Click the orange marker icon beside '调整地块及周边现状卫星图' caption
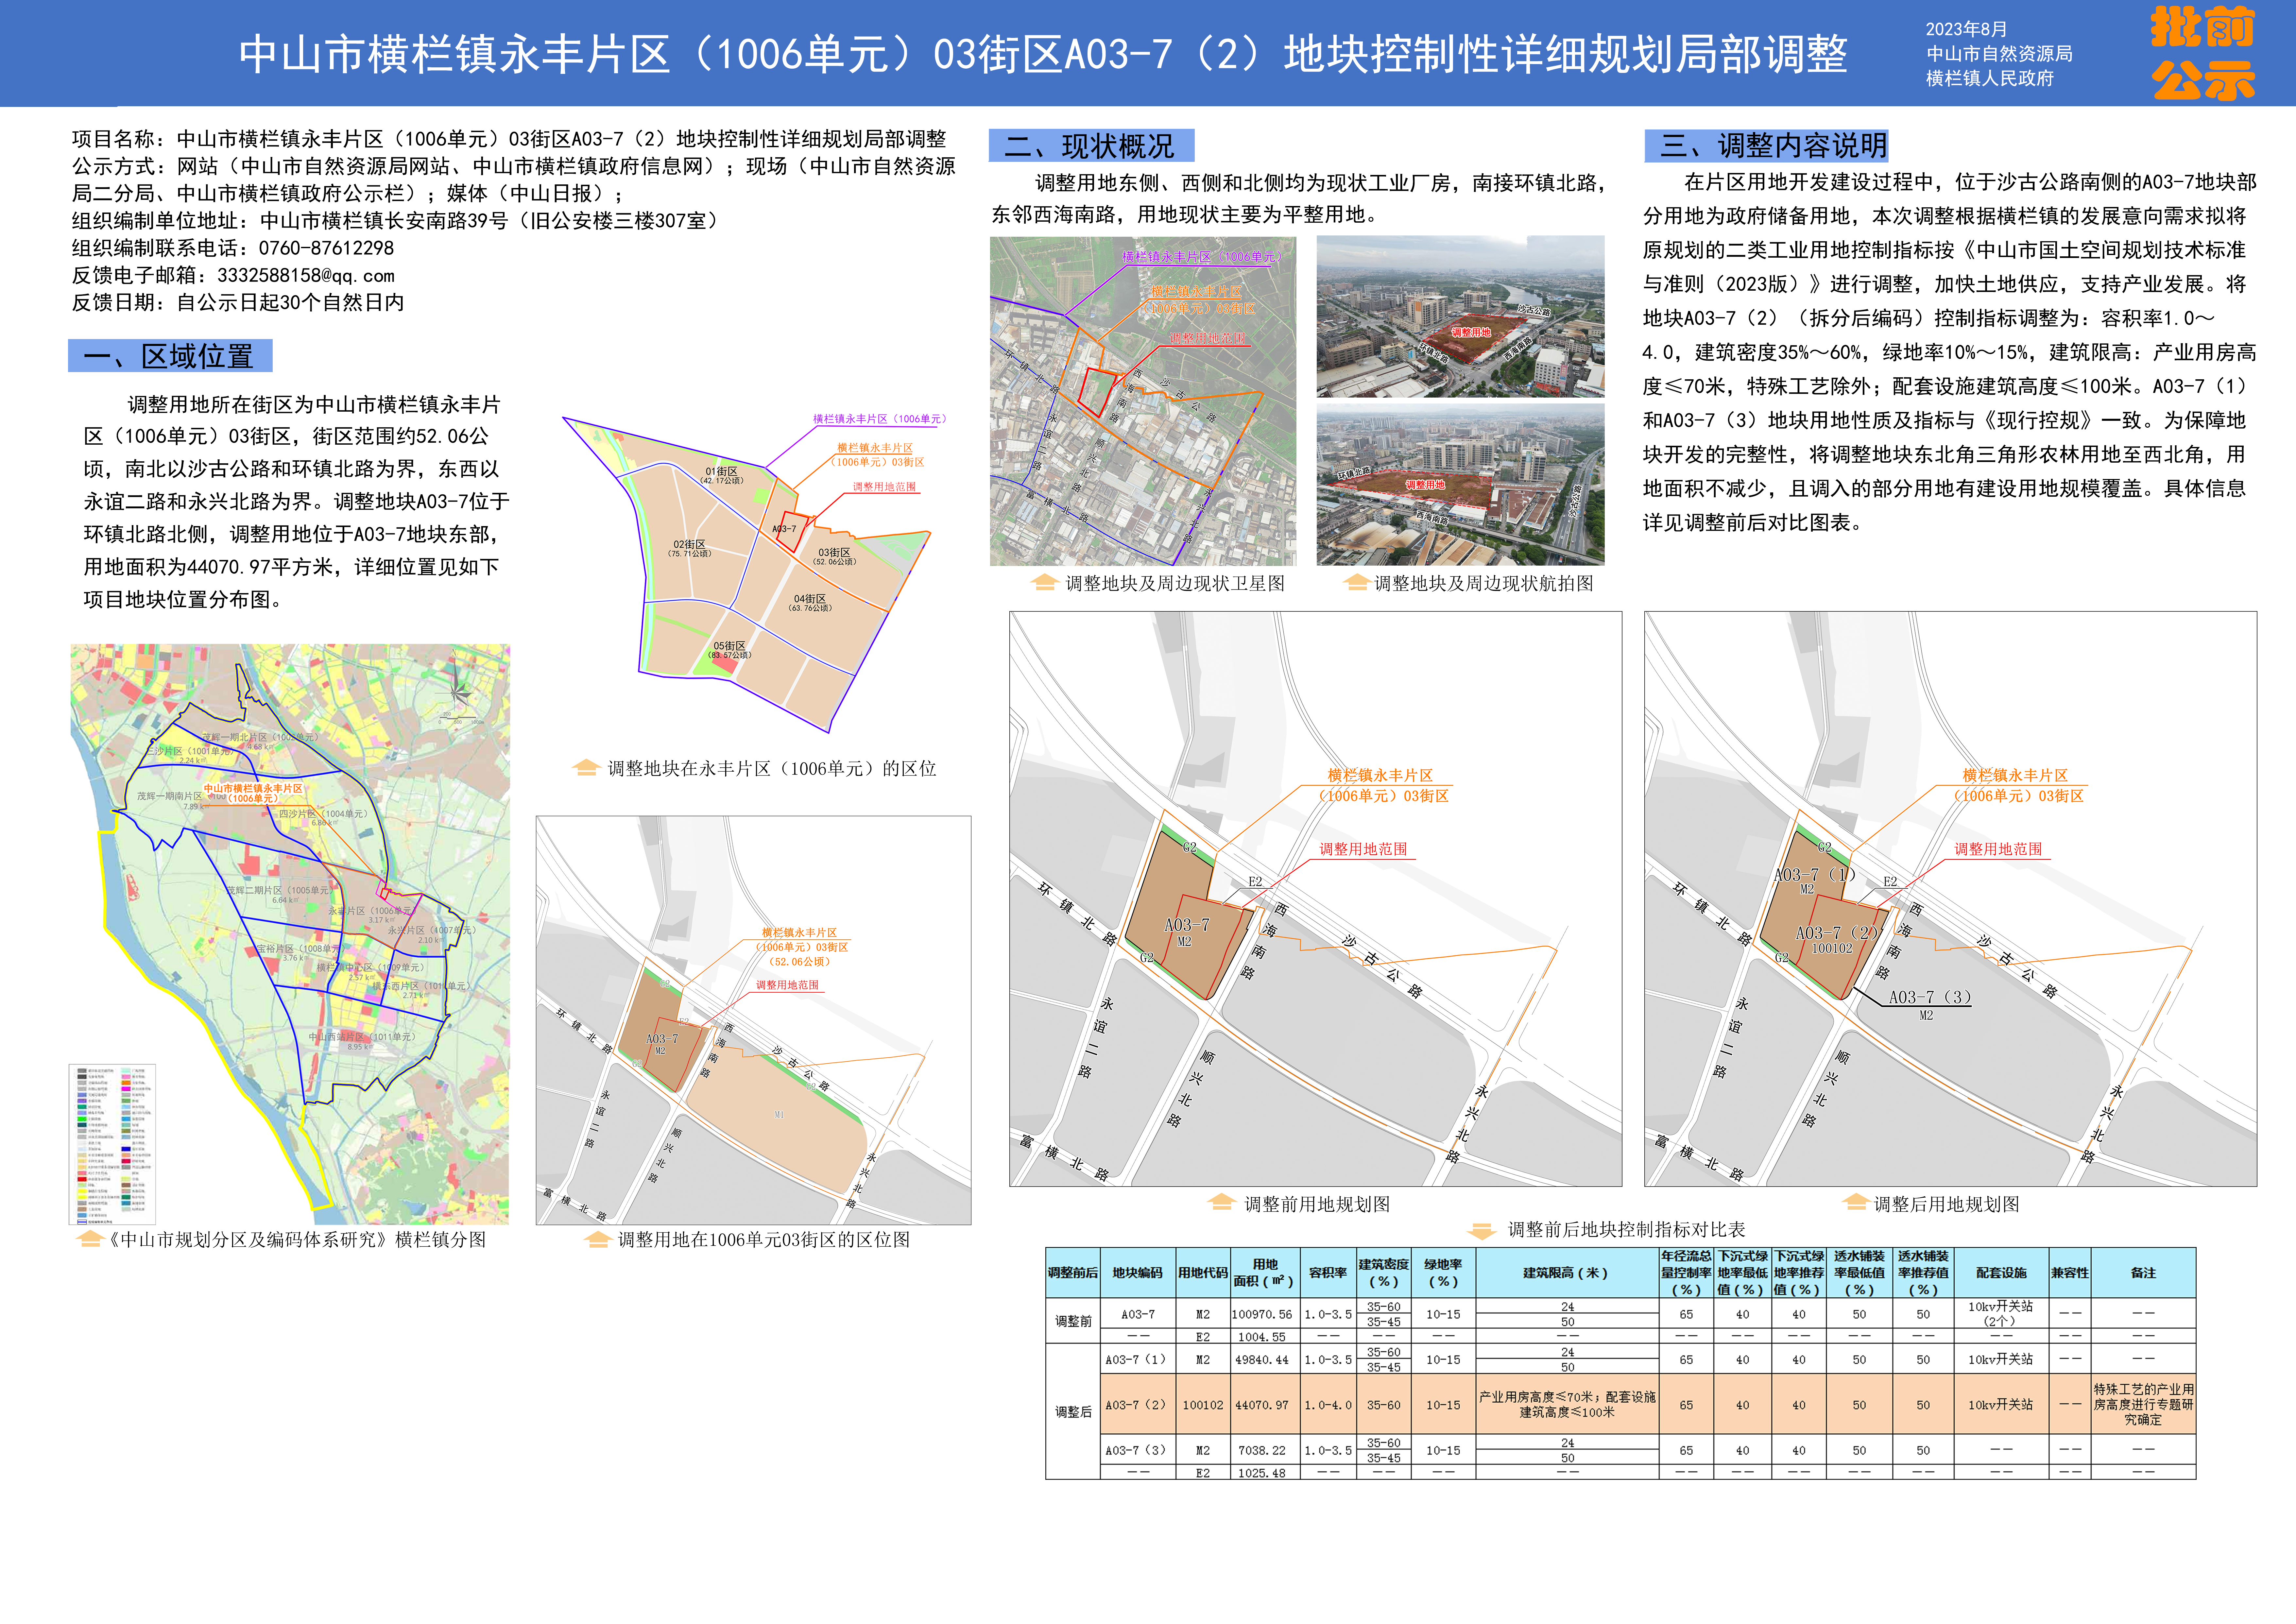 click(1044, 582)
